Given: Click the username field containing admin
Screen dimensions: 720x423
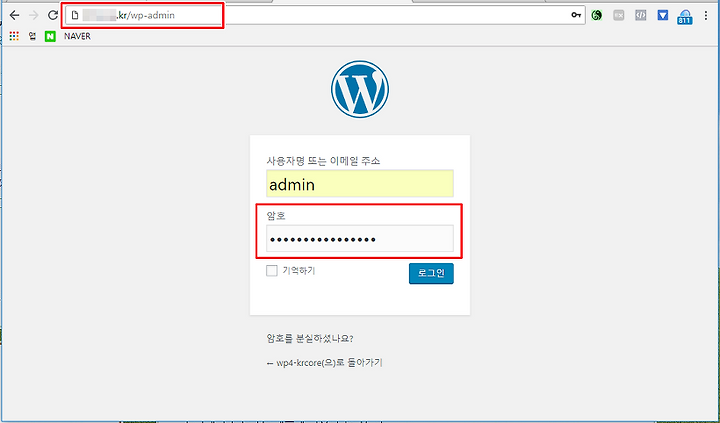Looking at the screenshot, I should click(360, 184).
